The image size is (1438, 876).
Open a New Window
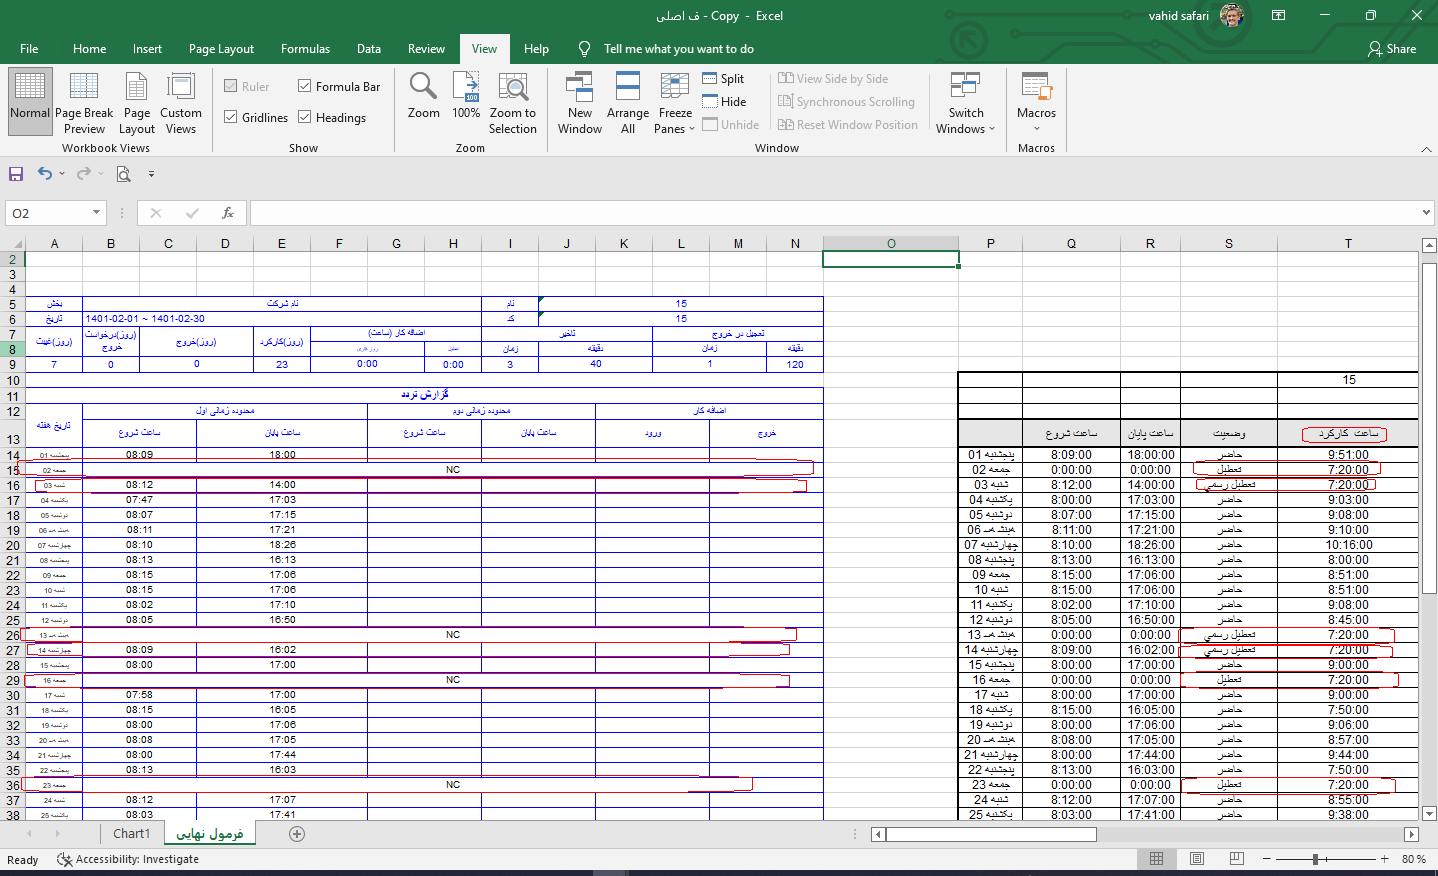[580, 101]
